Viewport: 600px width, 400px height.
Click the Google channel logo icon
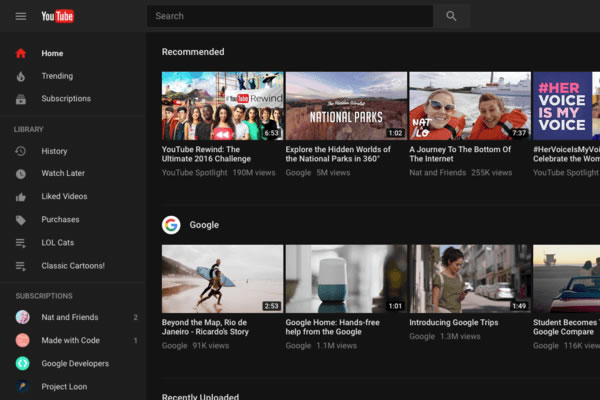coord(171,225)
